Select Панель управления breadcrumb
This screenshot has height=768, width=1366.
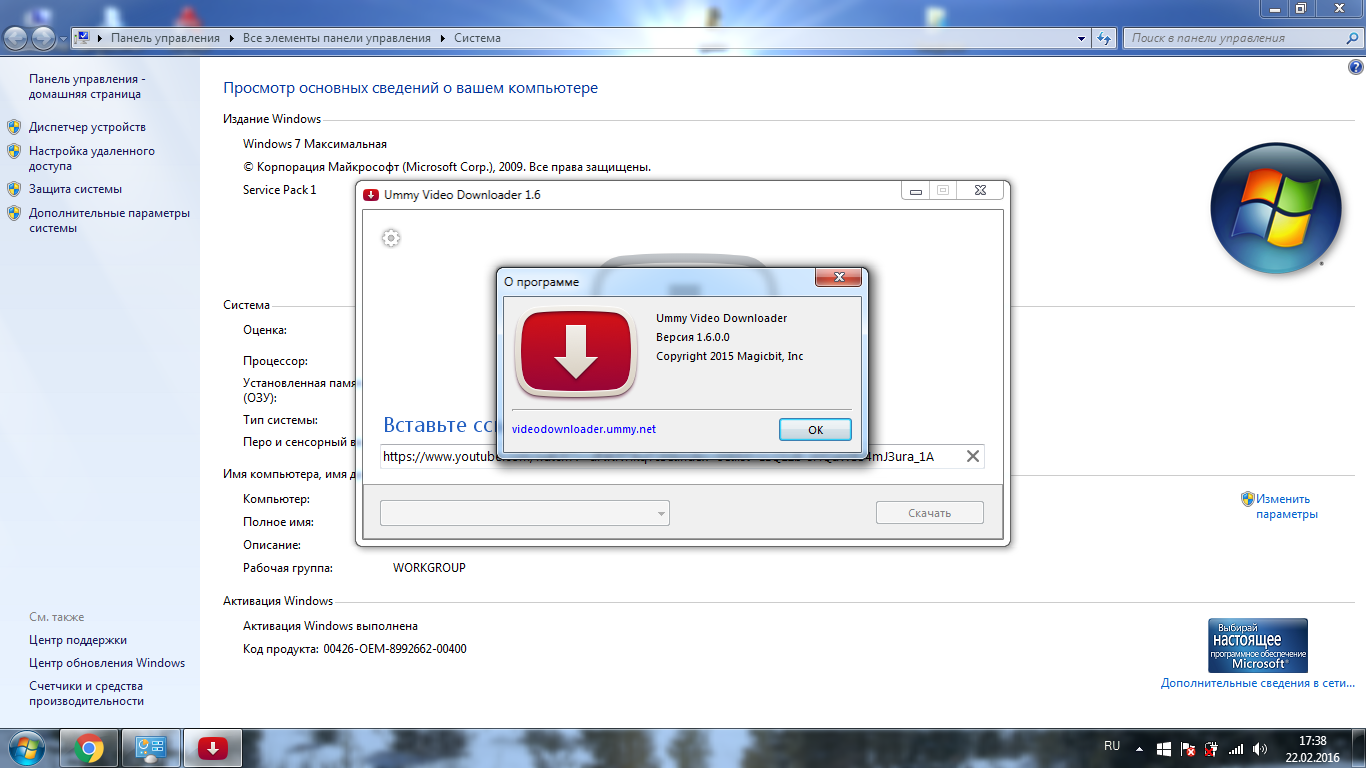point(165,38)
